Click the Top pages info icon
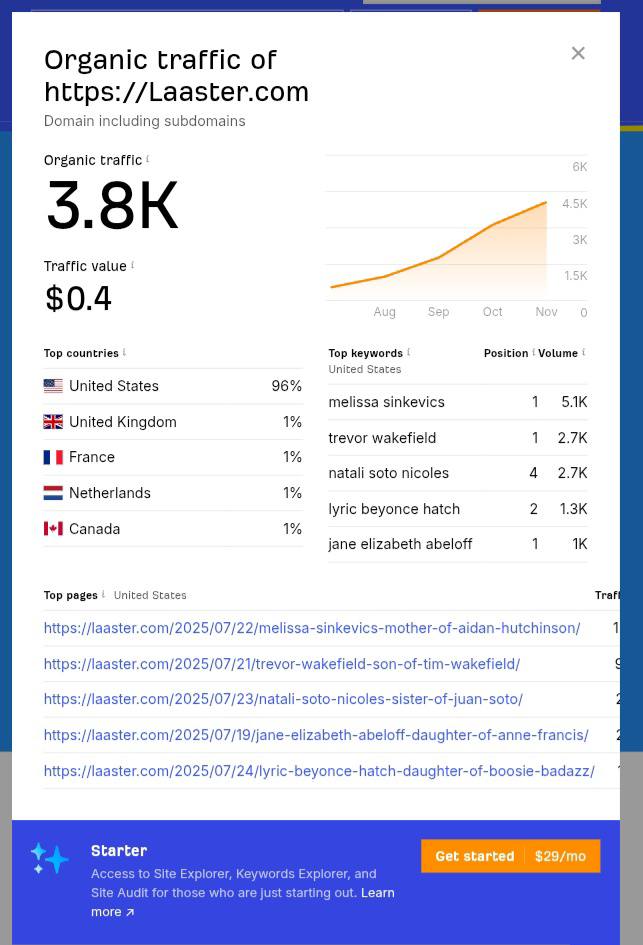The image size is (643, 945). coord(103,594)
